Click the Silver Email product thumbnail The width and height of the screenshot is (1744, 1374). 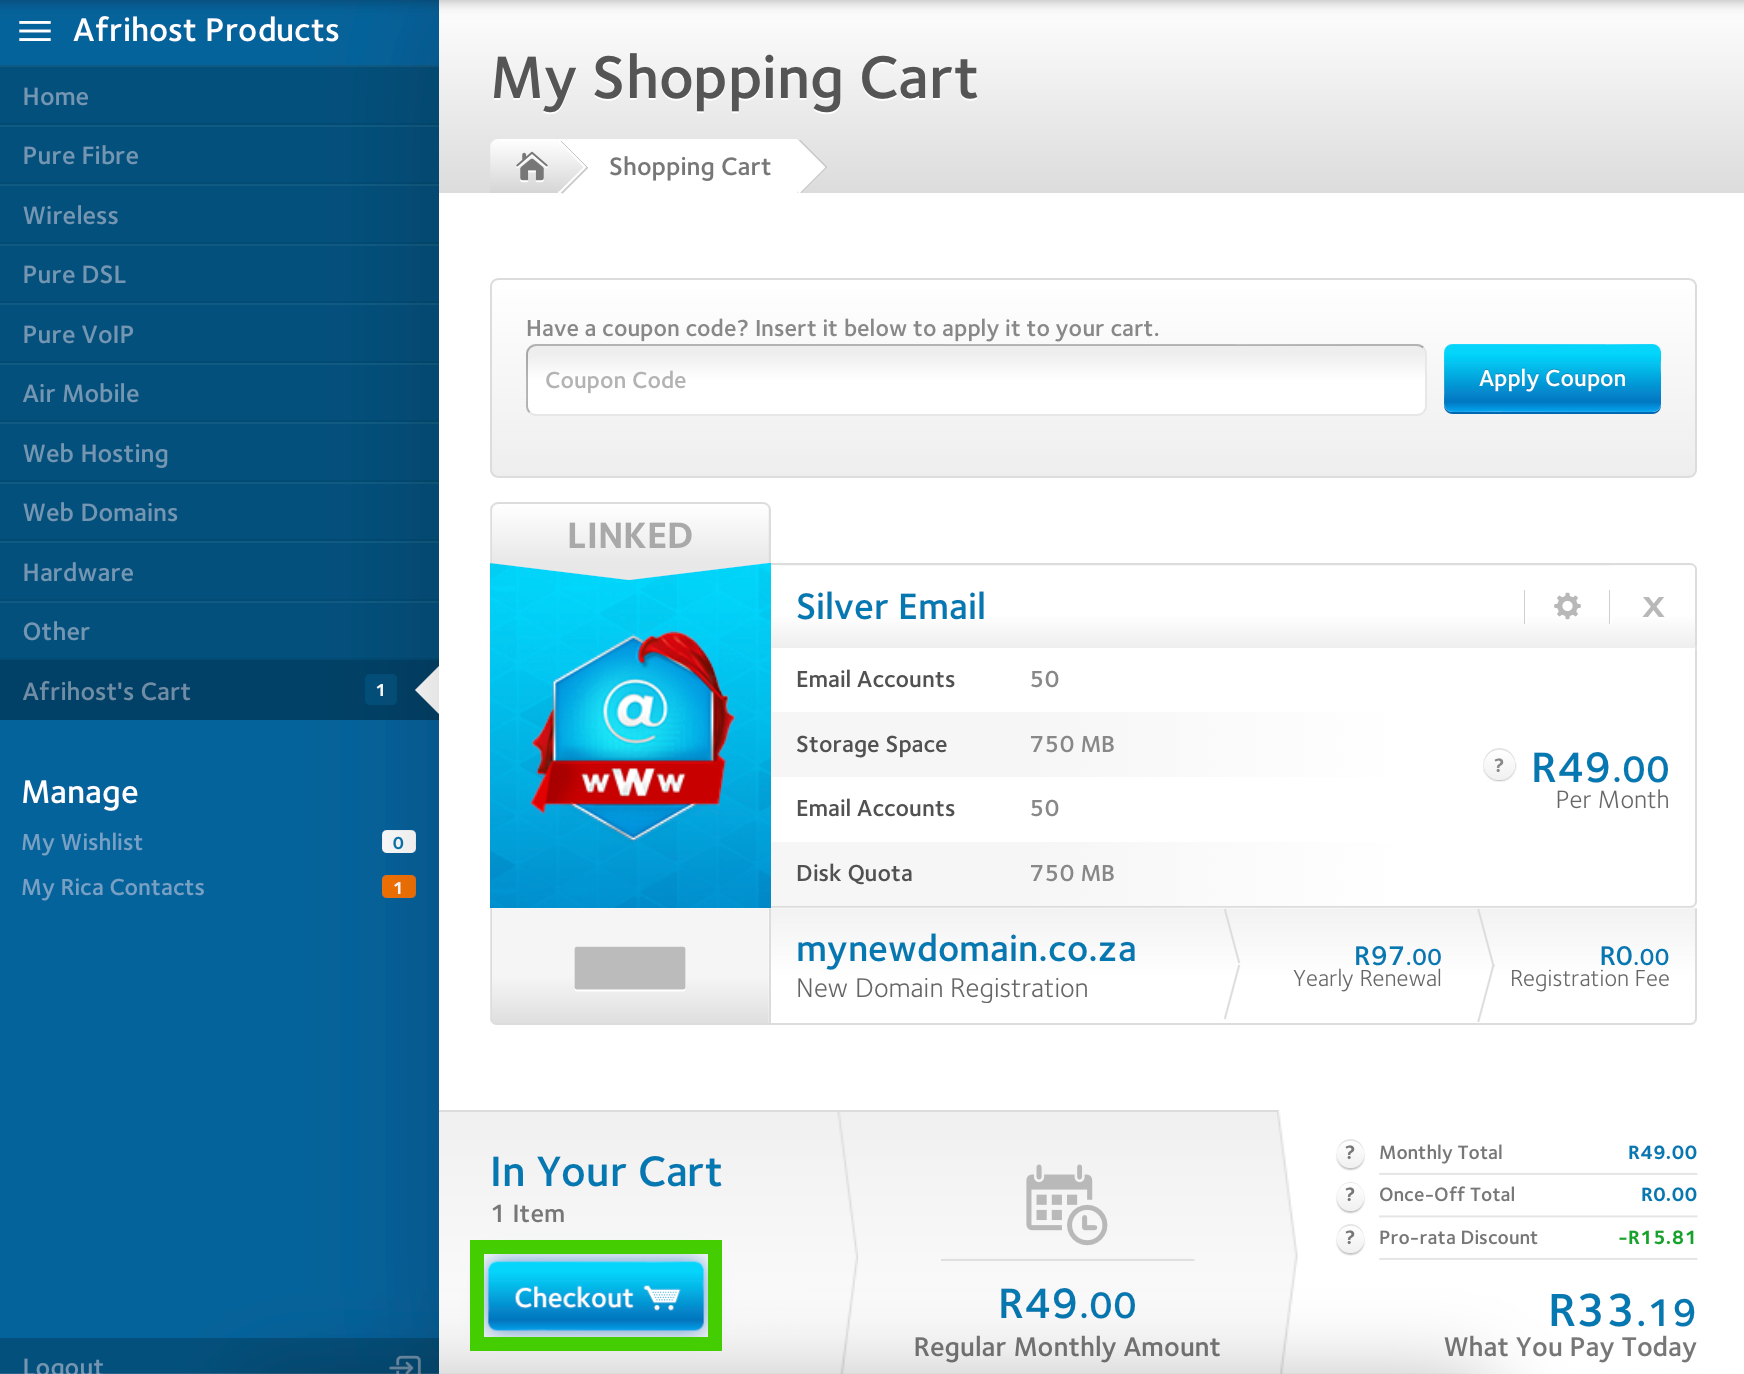631,736
